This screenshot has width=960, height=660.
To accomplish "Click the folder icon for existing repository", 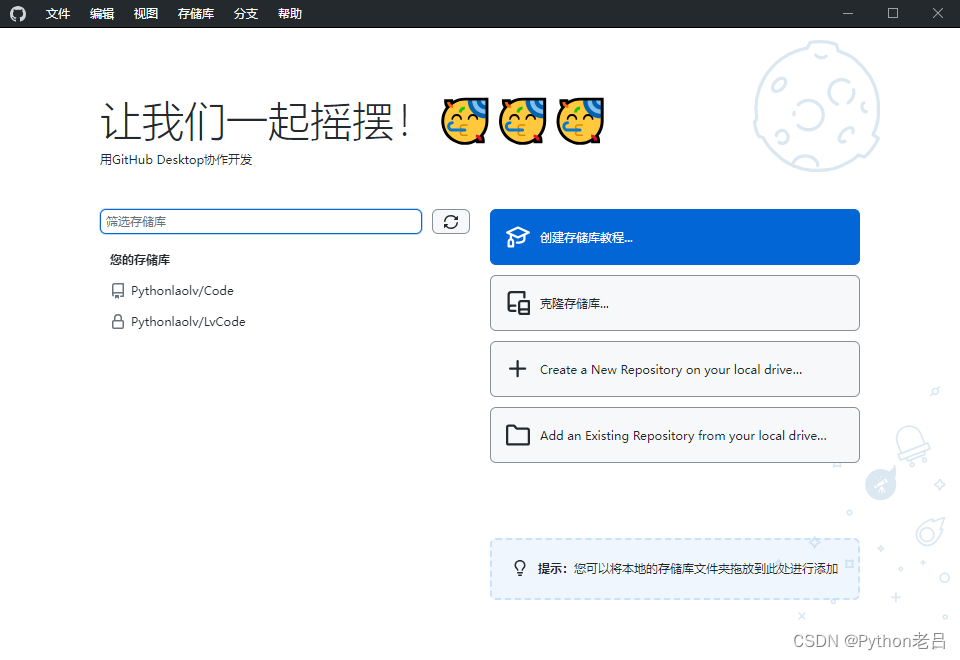I will pos(517,435).
